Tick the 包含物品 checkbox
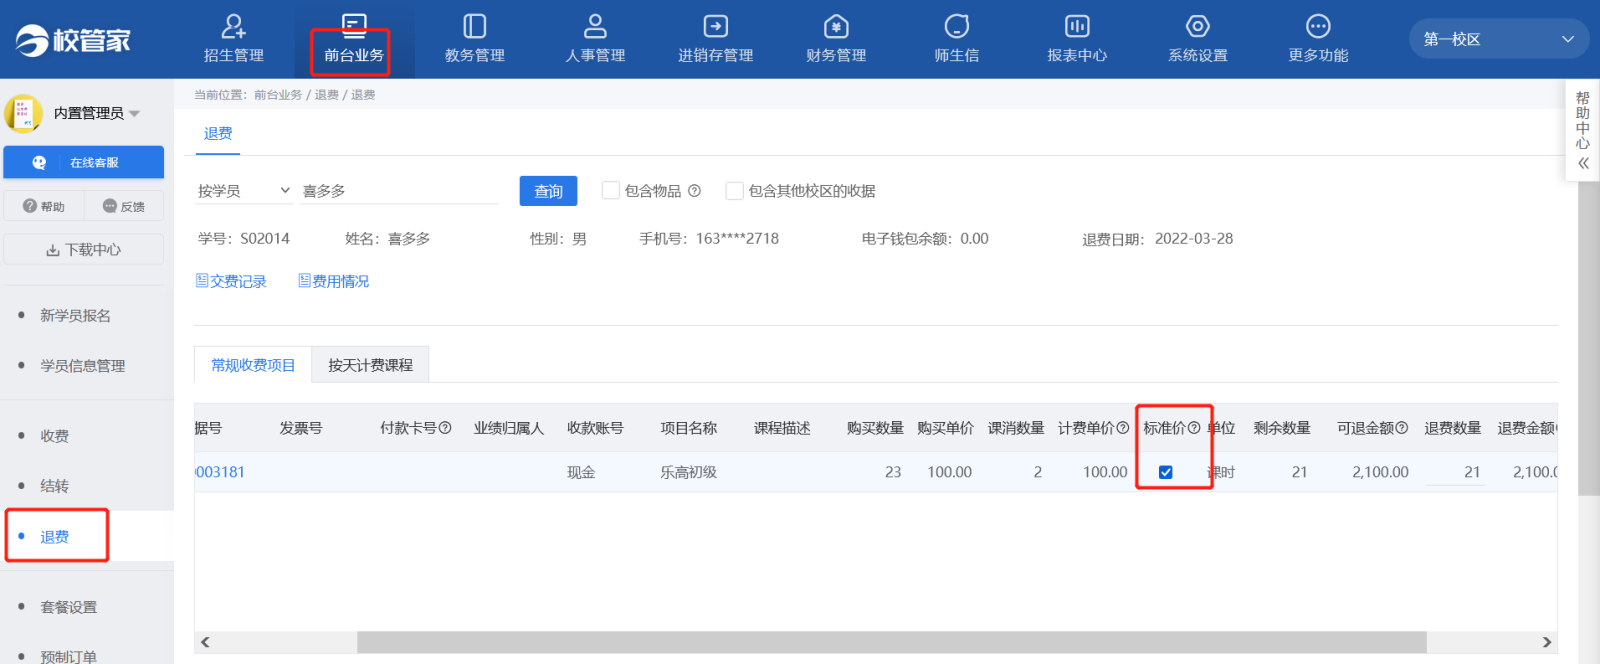This screenshot has height=664, width=1600. click(610, 190)
